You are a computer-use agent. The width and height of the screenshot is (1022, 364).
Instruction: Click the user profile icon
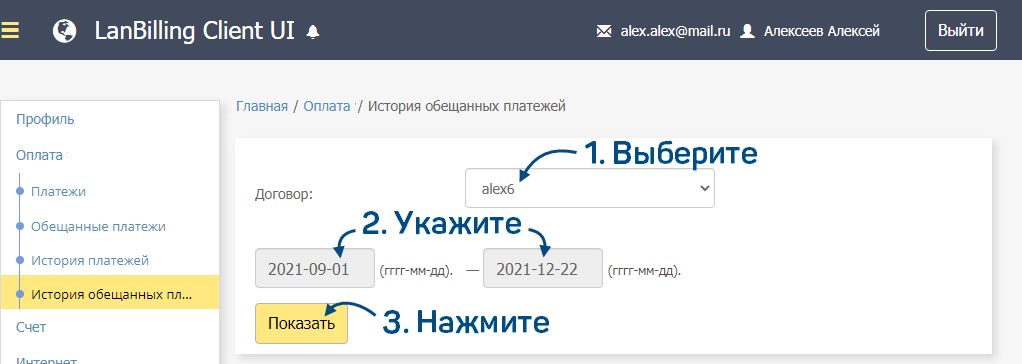coord(748,31)
